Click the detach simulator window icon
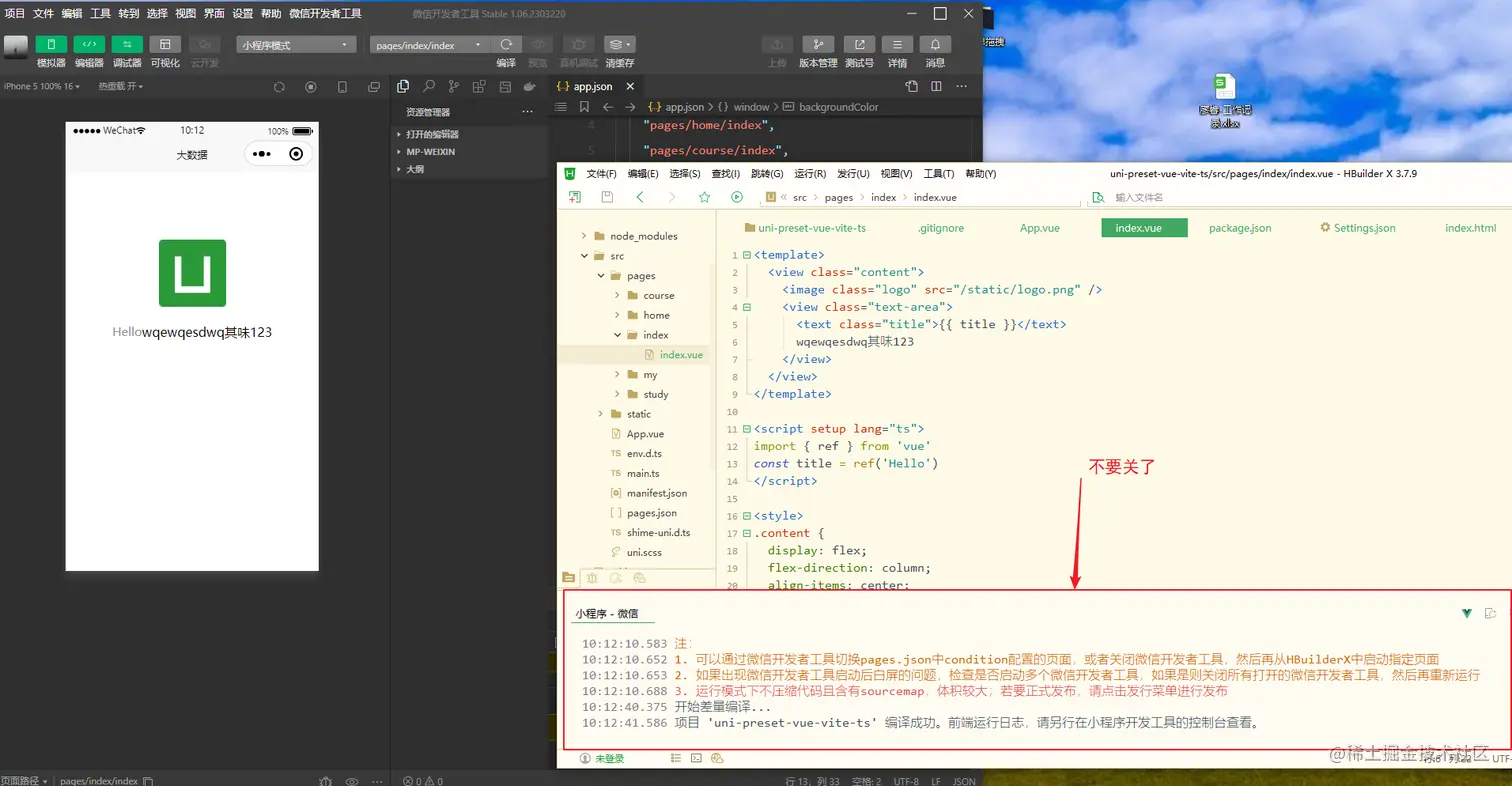Screen dimensions: 1512x786 [x=373, y=87]
